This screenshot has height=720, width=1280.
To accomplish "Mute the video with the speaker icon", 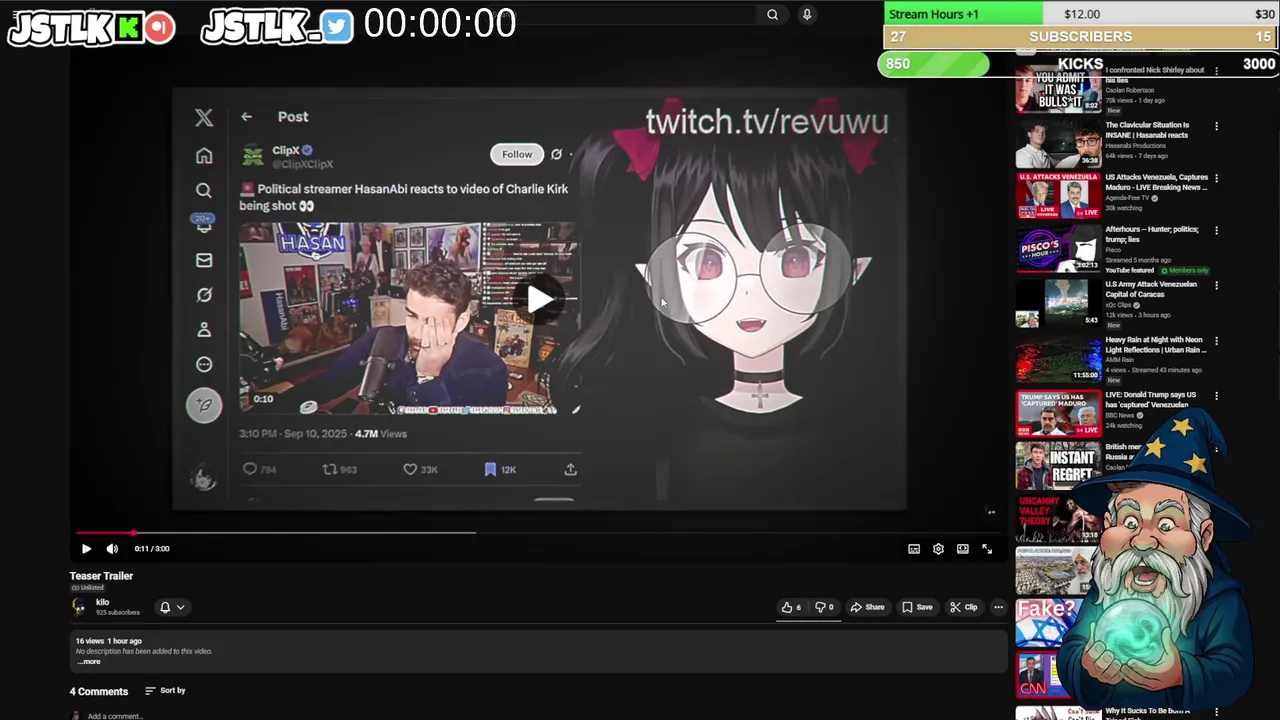I will (112, 549).
